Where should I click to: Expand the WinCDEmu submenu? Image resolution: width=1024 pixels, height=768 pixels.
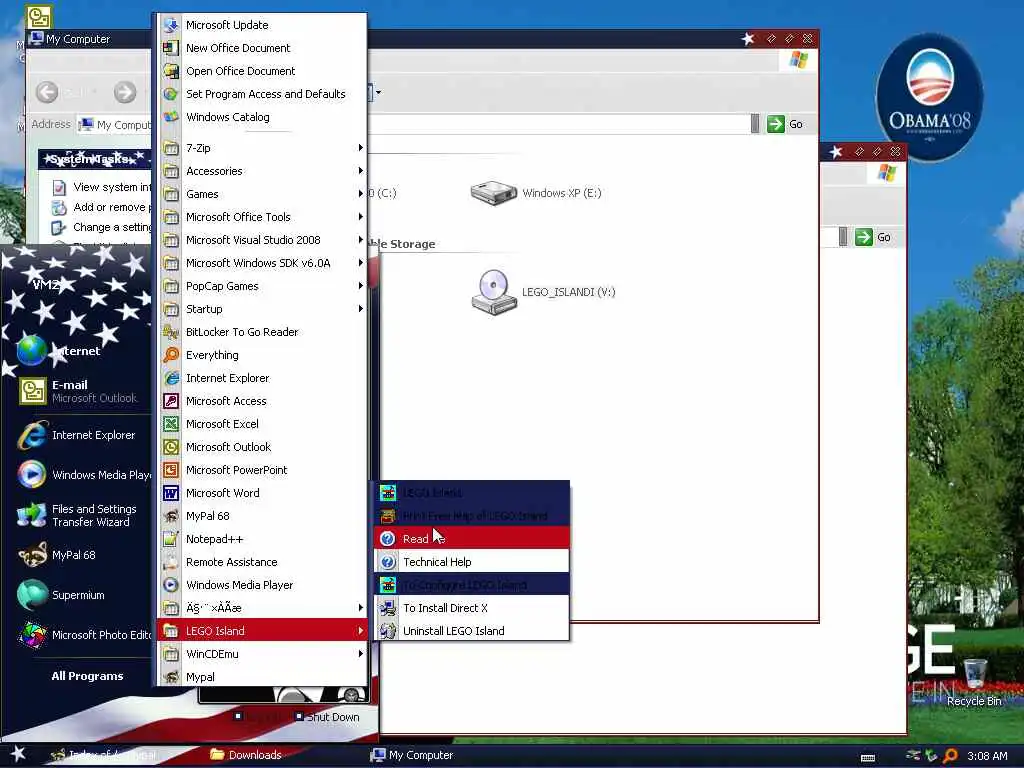tap(262, 654)
